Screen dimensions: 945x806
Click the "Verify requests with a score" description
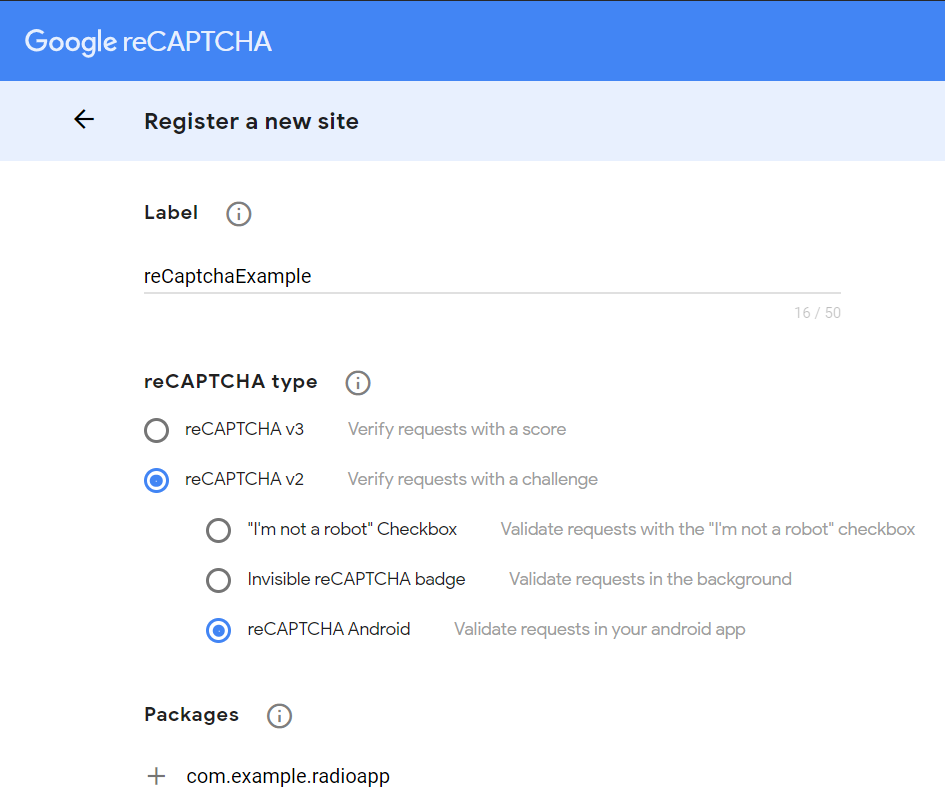click(457, 429)
